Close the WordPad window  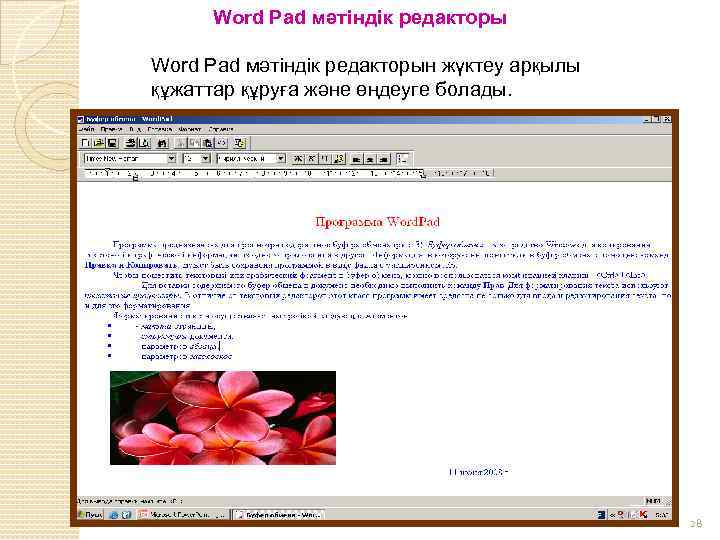(667, 119)
